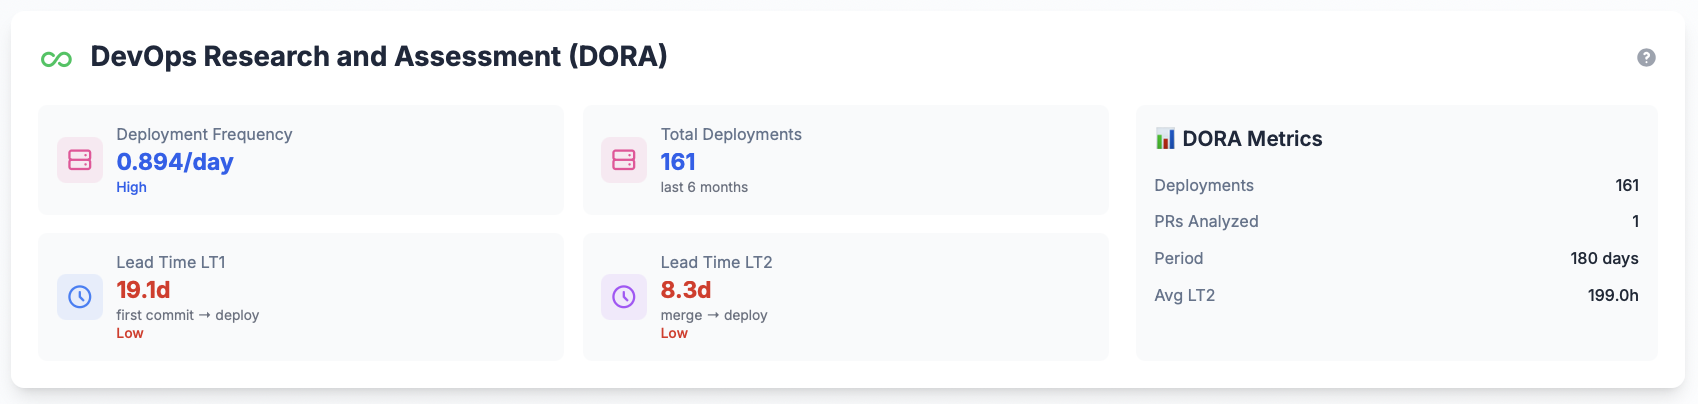Screen dimensions: 1698x404
Task: Click the green infinity DORA logo
Action: 56,59
